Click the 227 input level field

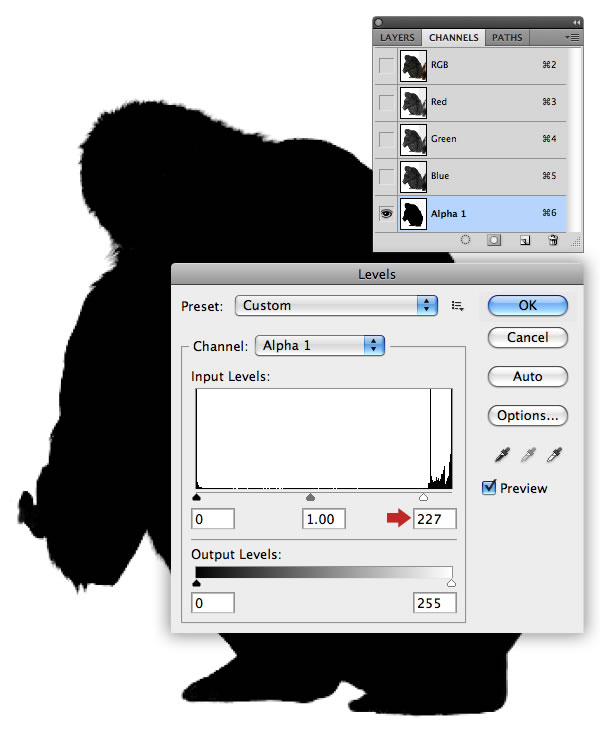tap(434, 519)
